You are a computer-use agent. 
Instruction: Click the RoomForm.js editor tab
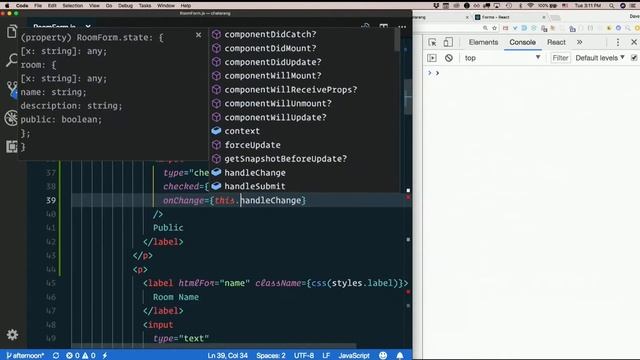pyautogui.click(x=55, y=26)
